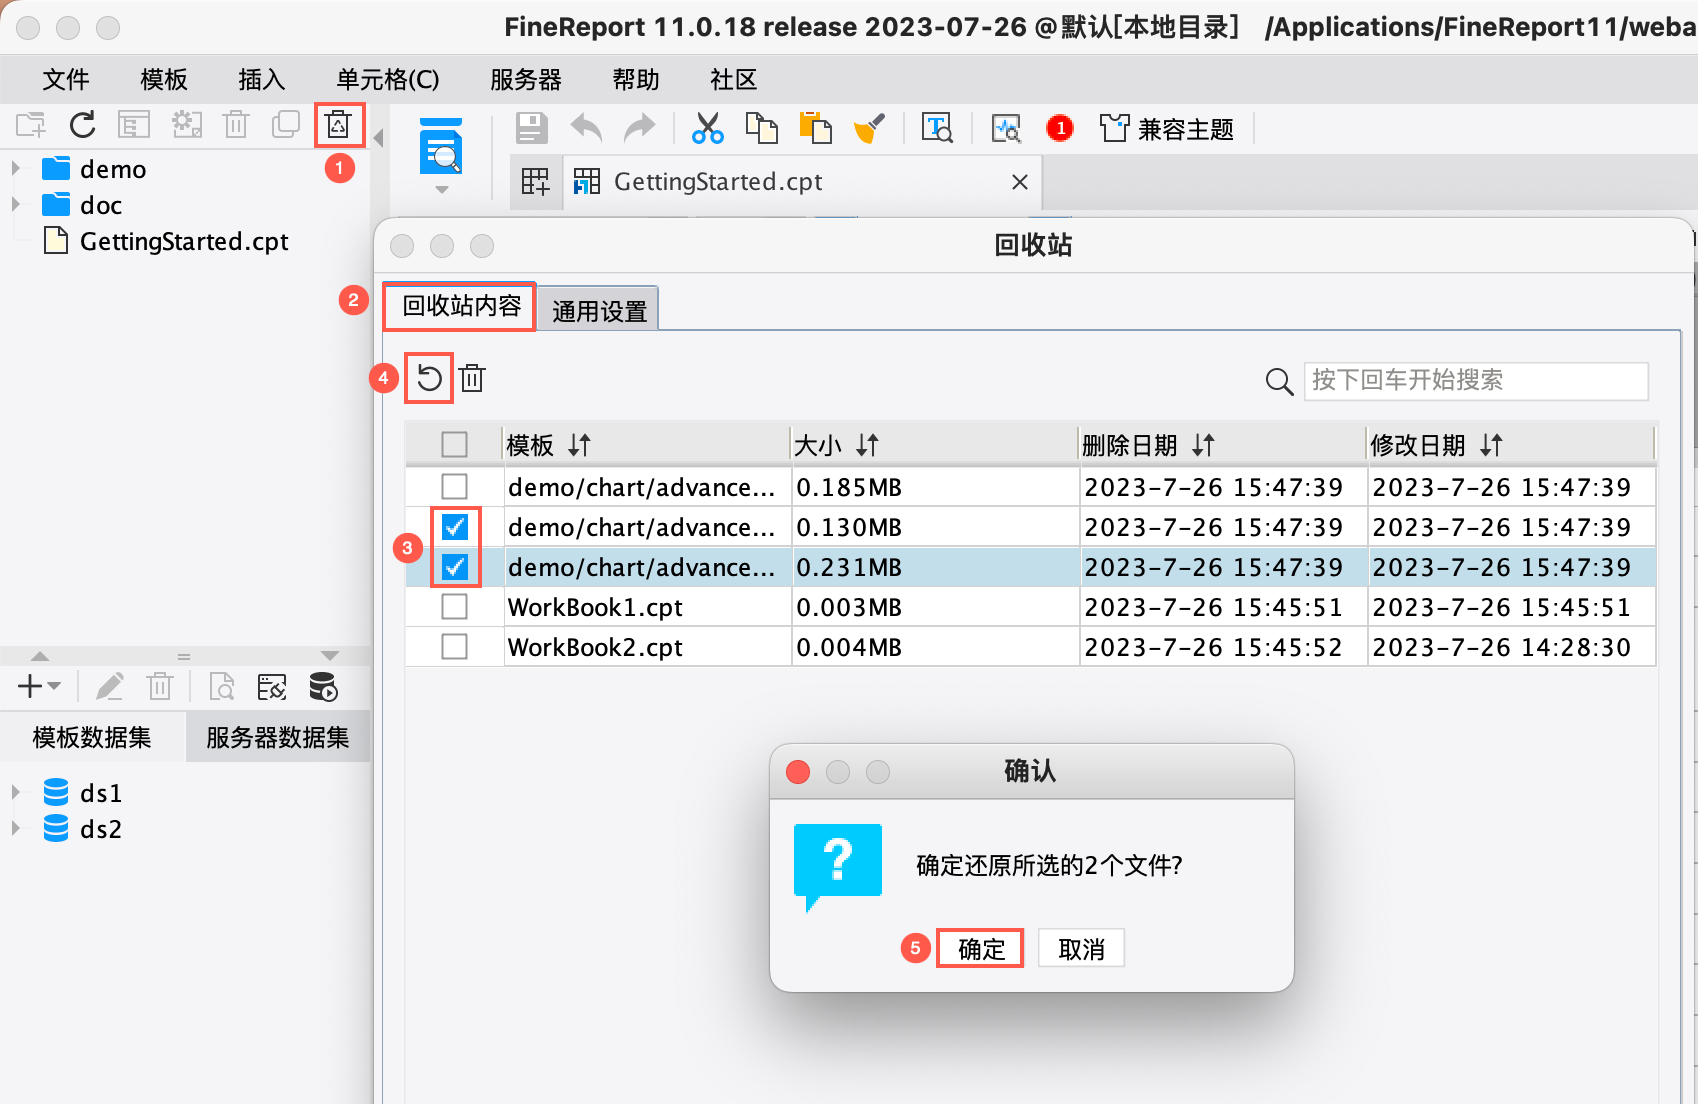
Task: Click the redo arrow in the main toolbar
Action: click(x=639, y=128)
